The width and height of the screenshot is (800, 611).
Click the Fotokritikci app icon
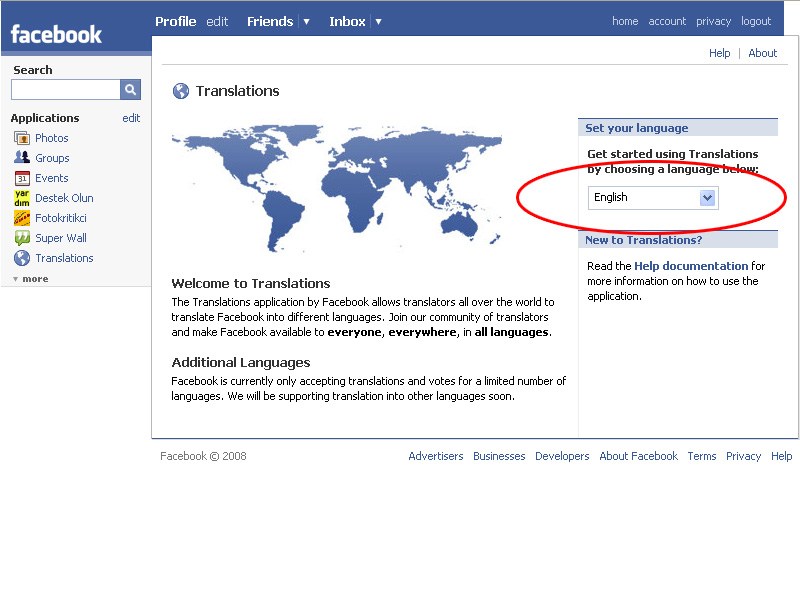[x=22, y=218]
